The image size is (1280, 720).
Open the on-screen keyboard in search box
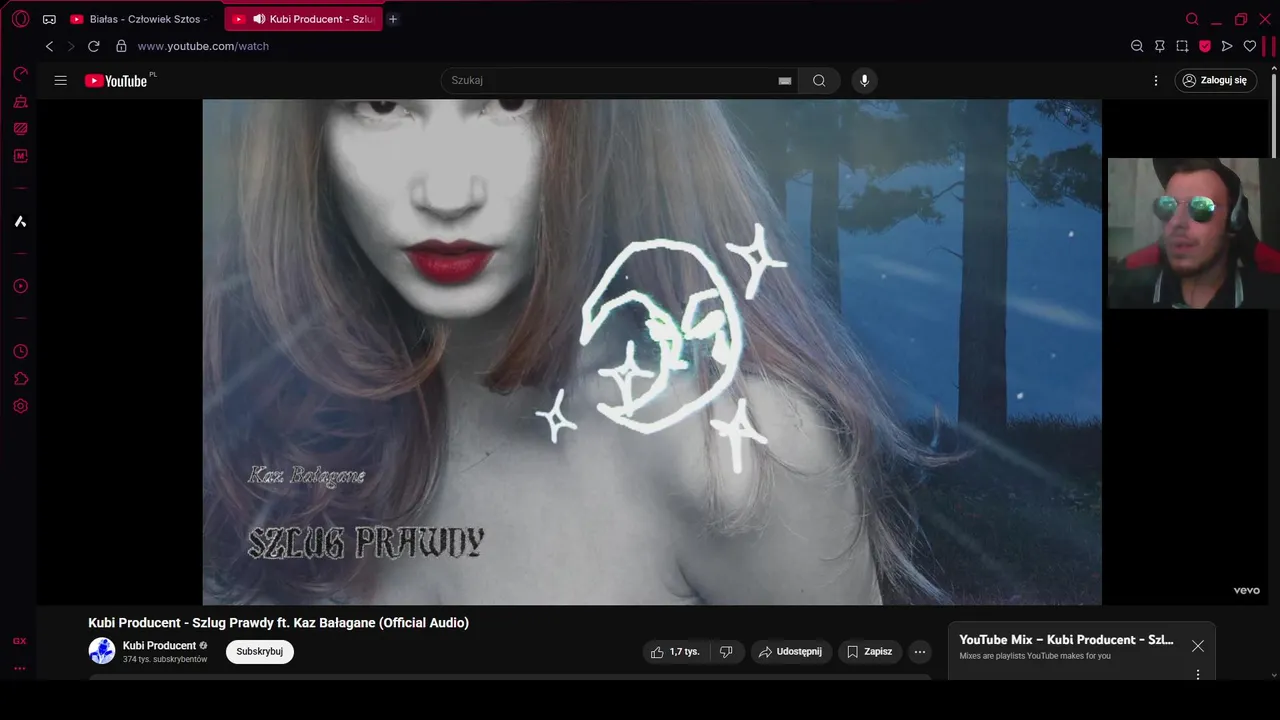point(785,81)
